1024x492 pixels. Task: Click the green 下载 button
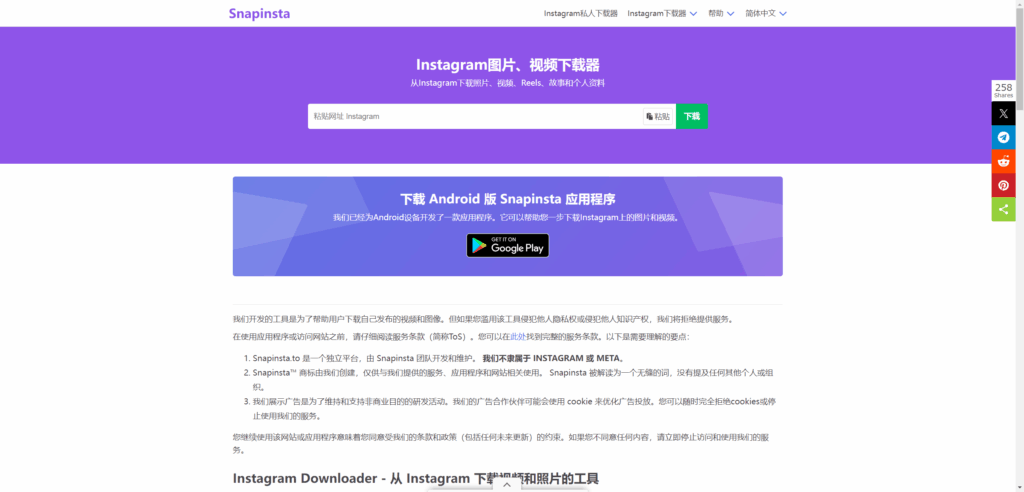click(692, 116)
